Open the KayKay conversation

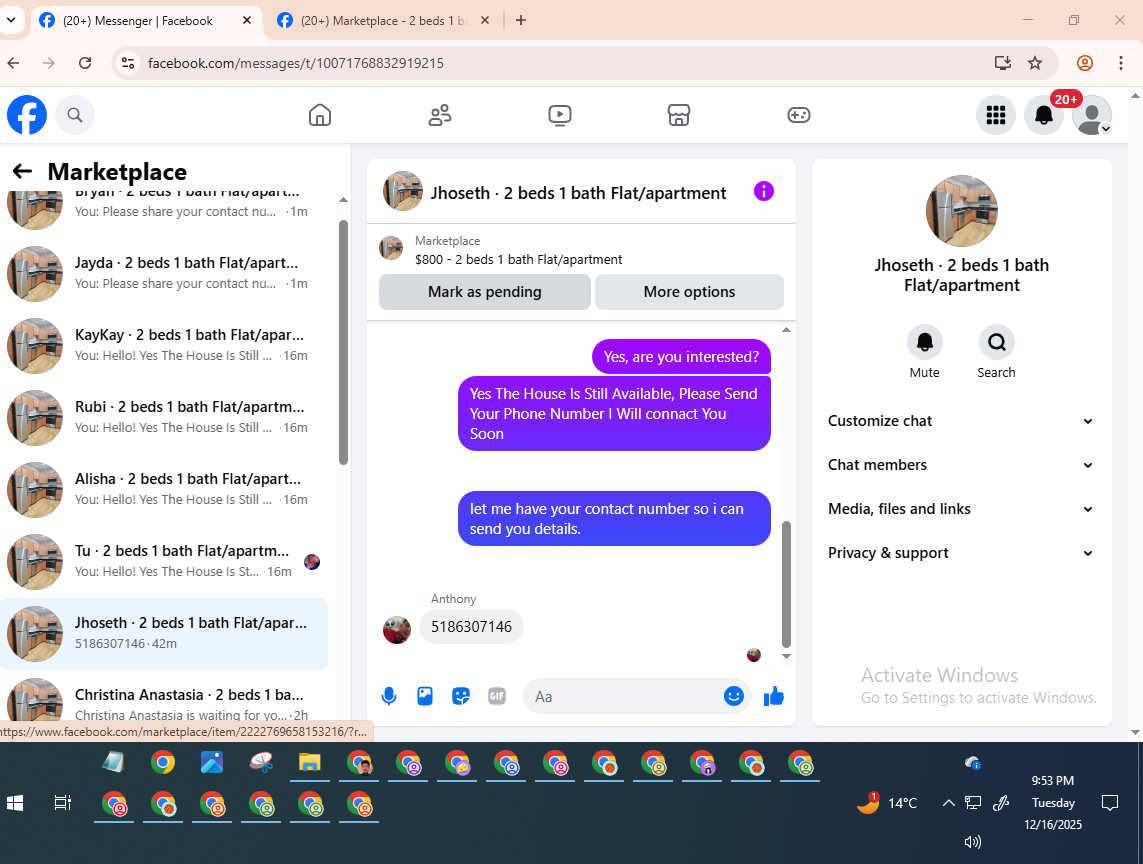click(x=164, y=346)
